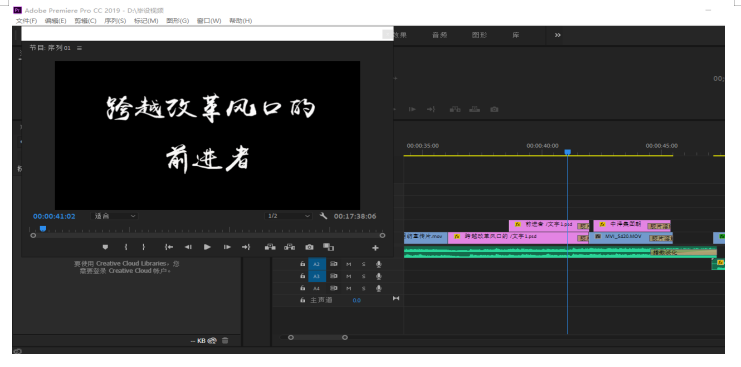Screen dimensions: 741x367
Task: Open the 节目: 序列01 panel menu icon
Action: tap(79, 48)
